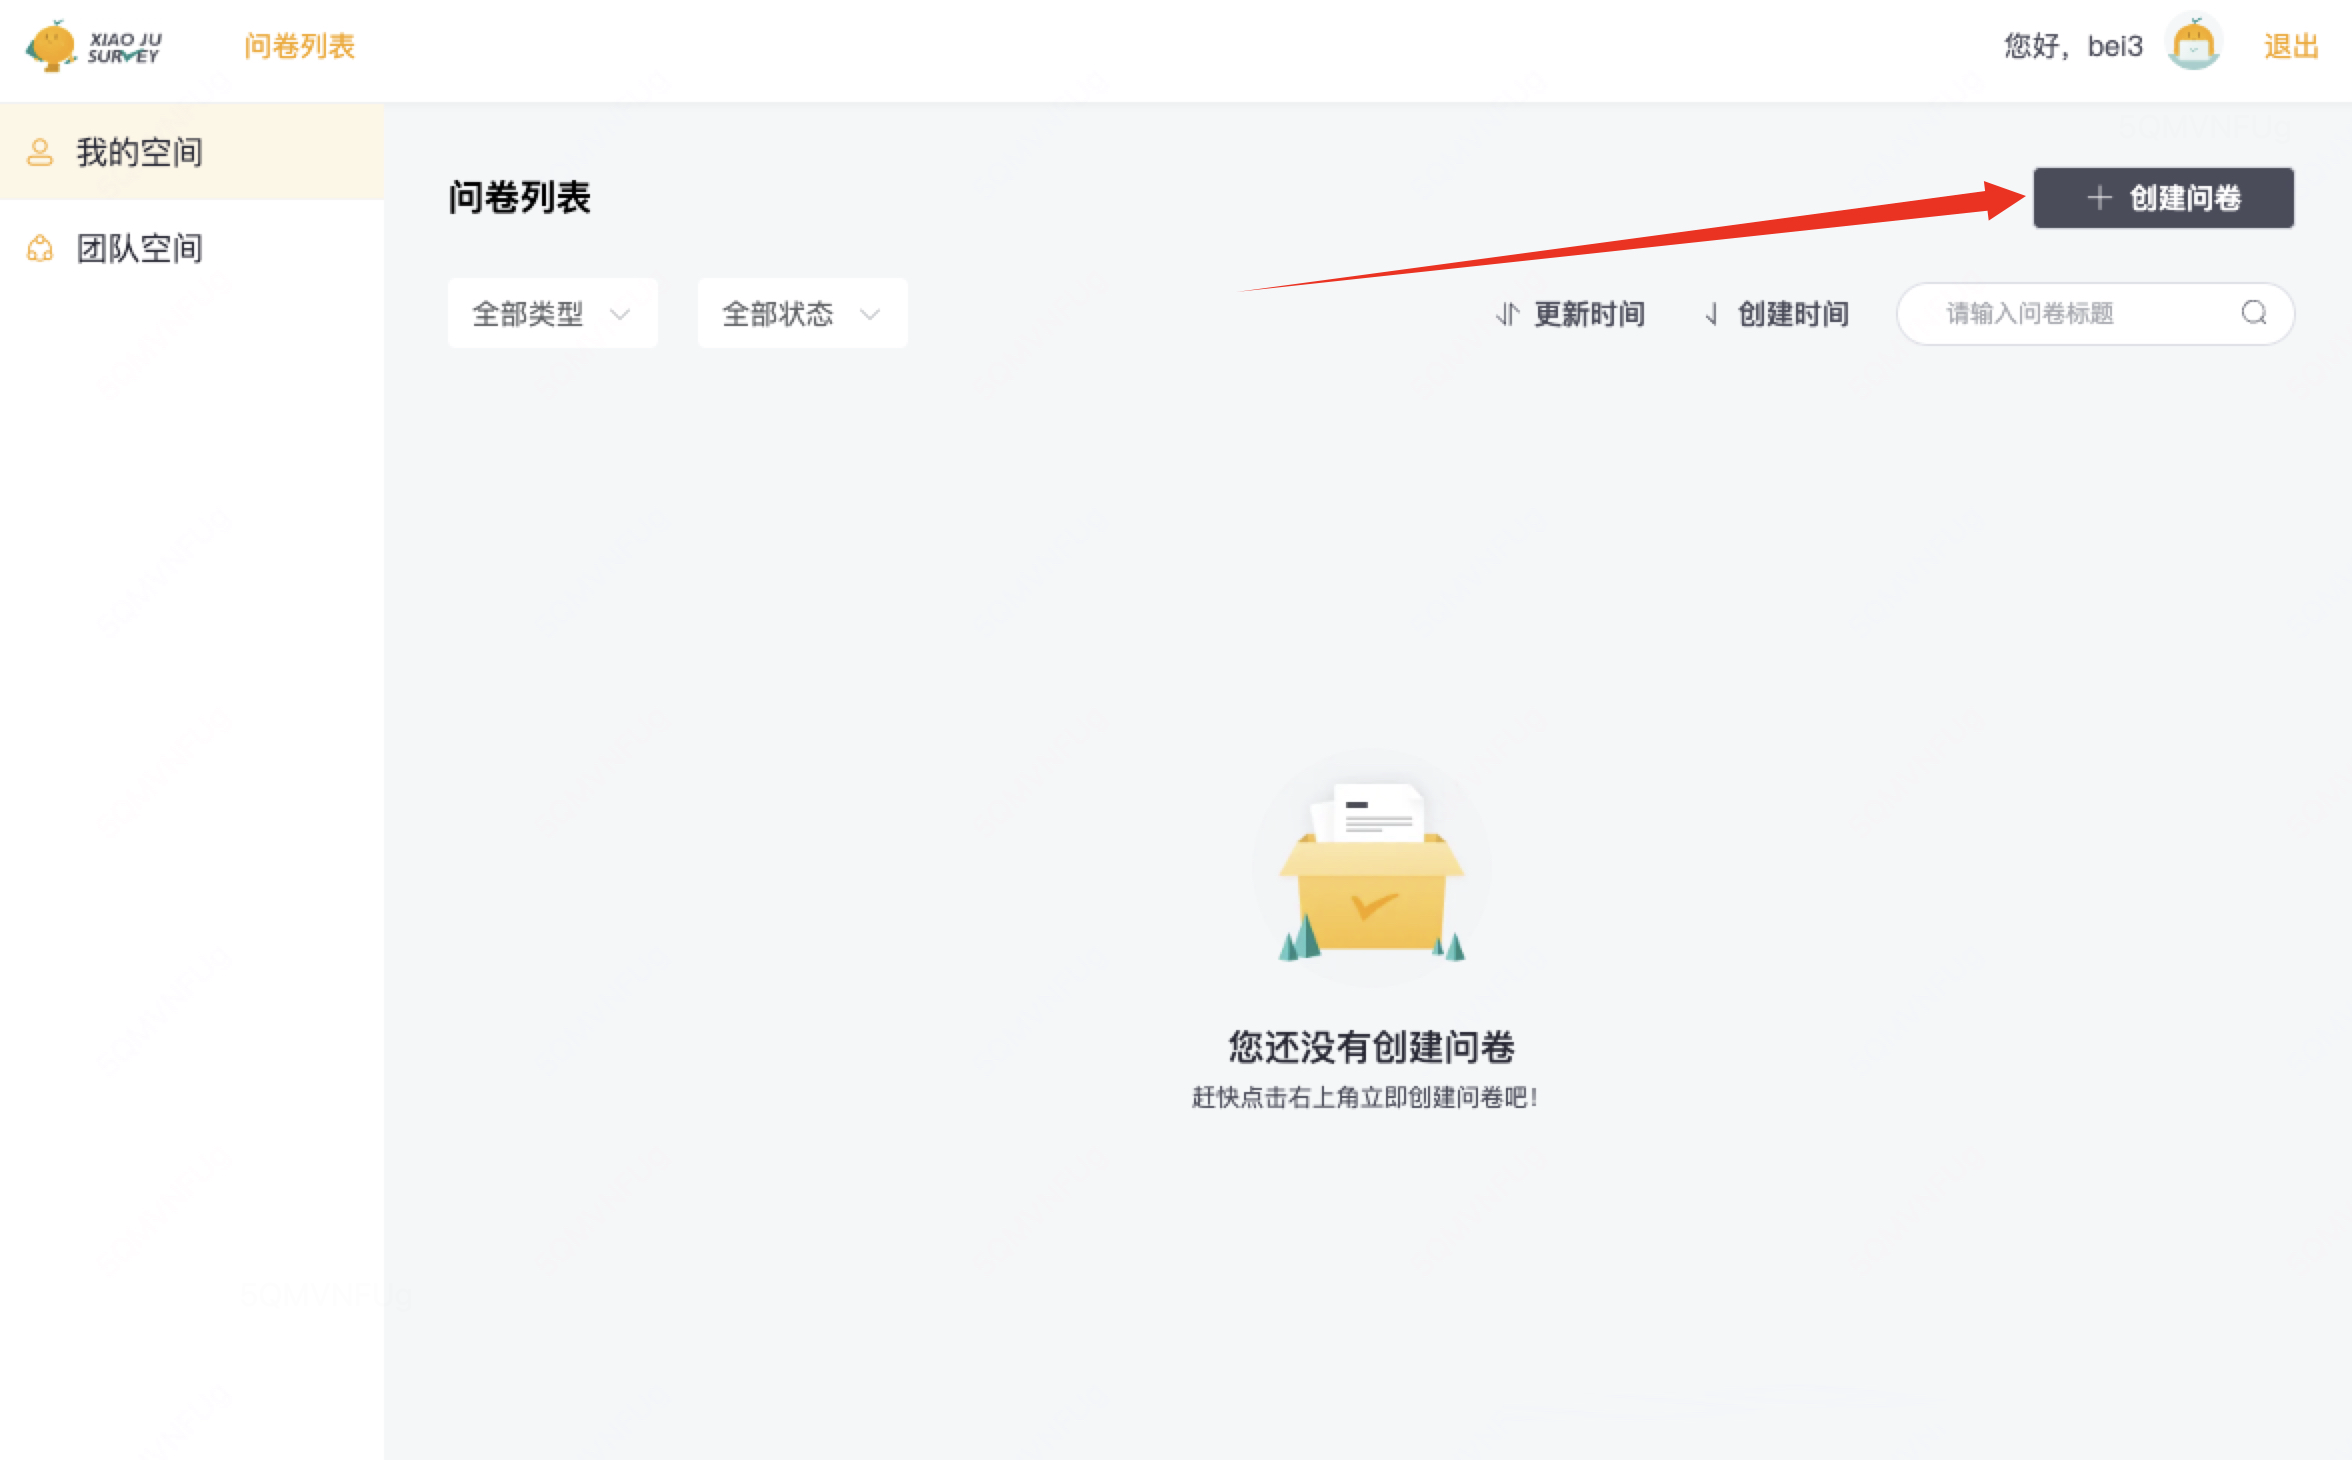Open the 全部类型 dropdown
The image size is (2352, 1460).
[552, 314]
